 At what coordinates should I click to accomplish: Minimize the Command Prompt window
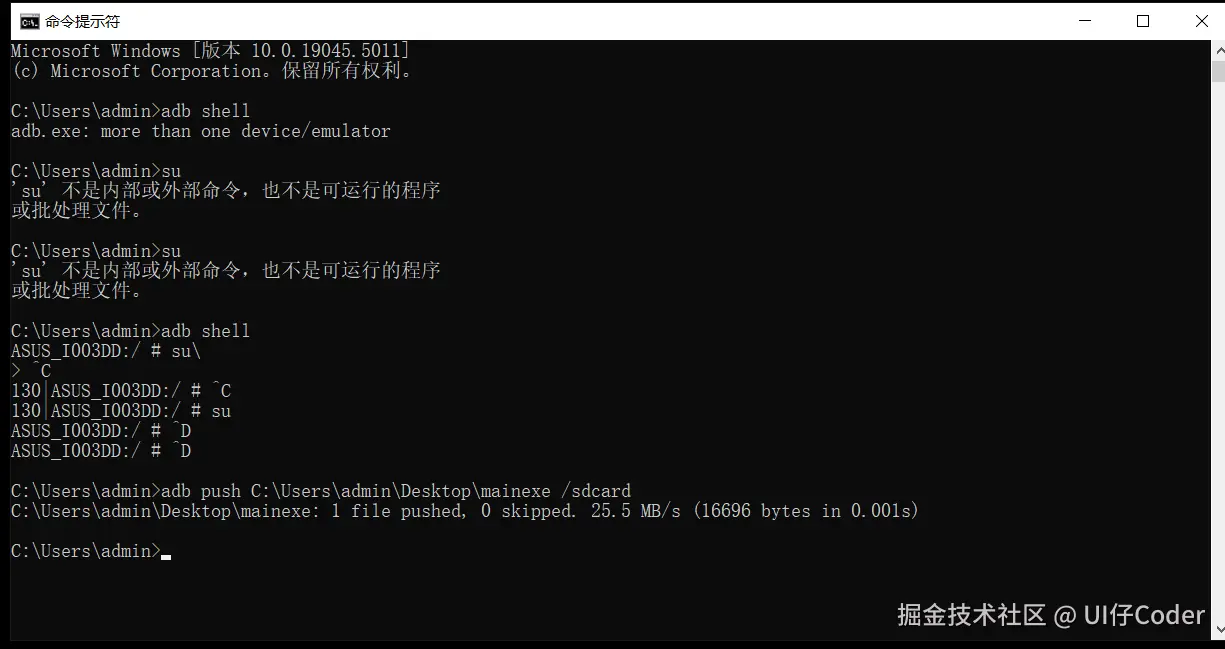[x=1084, y=21]
